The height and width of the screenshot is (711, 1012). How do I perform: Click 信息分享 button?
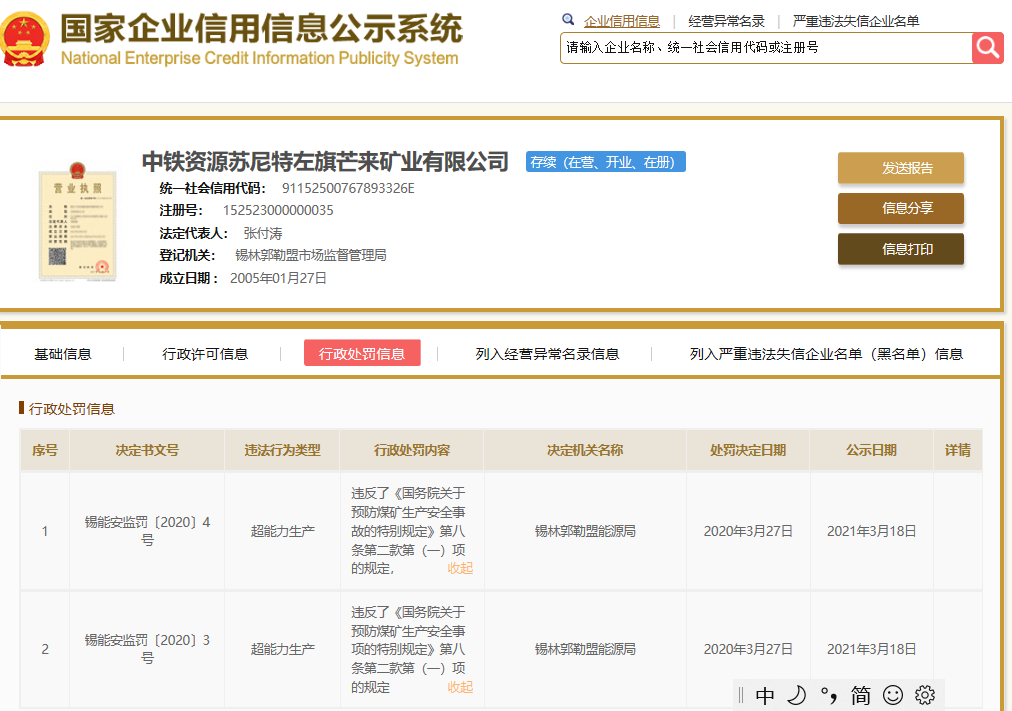[x=900, y=208]
